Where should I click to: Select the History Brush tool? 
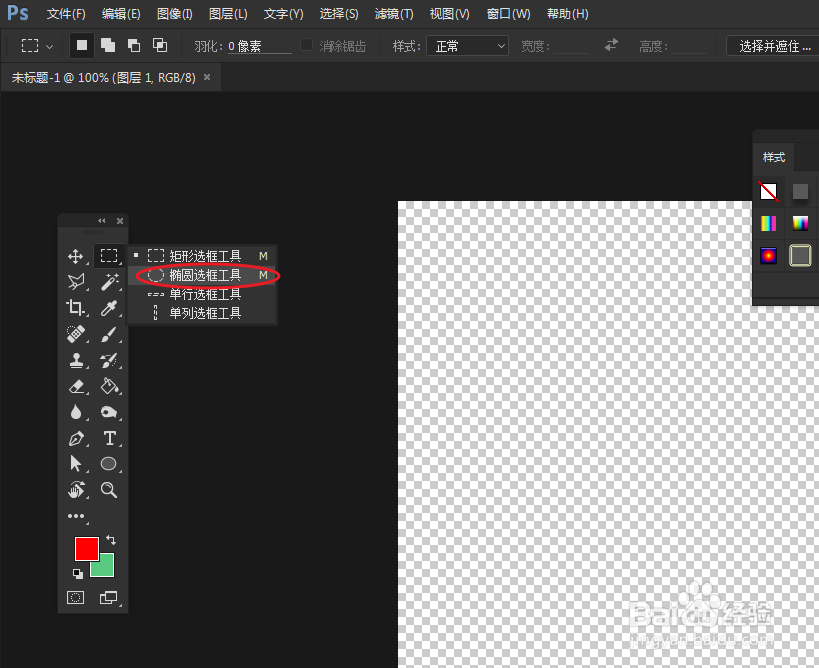click(x=109, y=360)
